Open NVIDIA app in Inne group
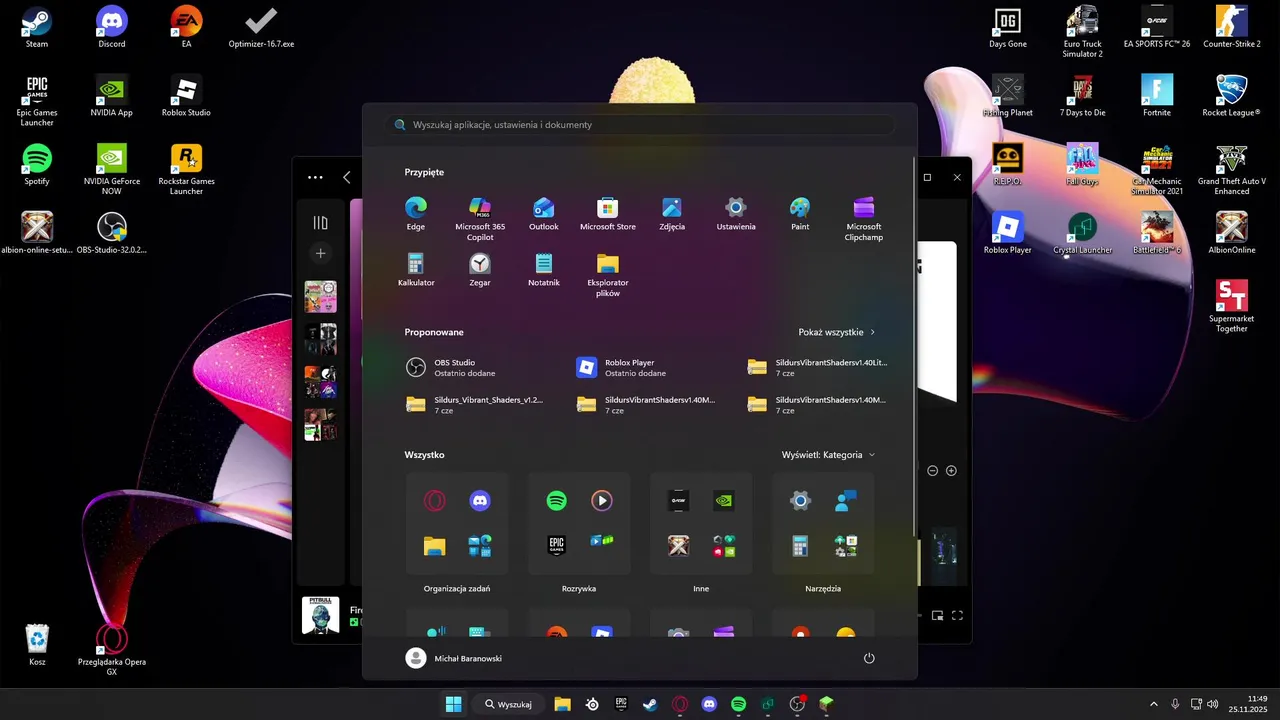1280x720 pixels. 724,501
